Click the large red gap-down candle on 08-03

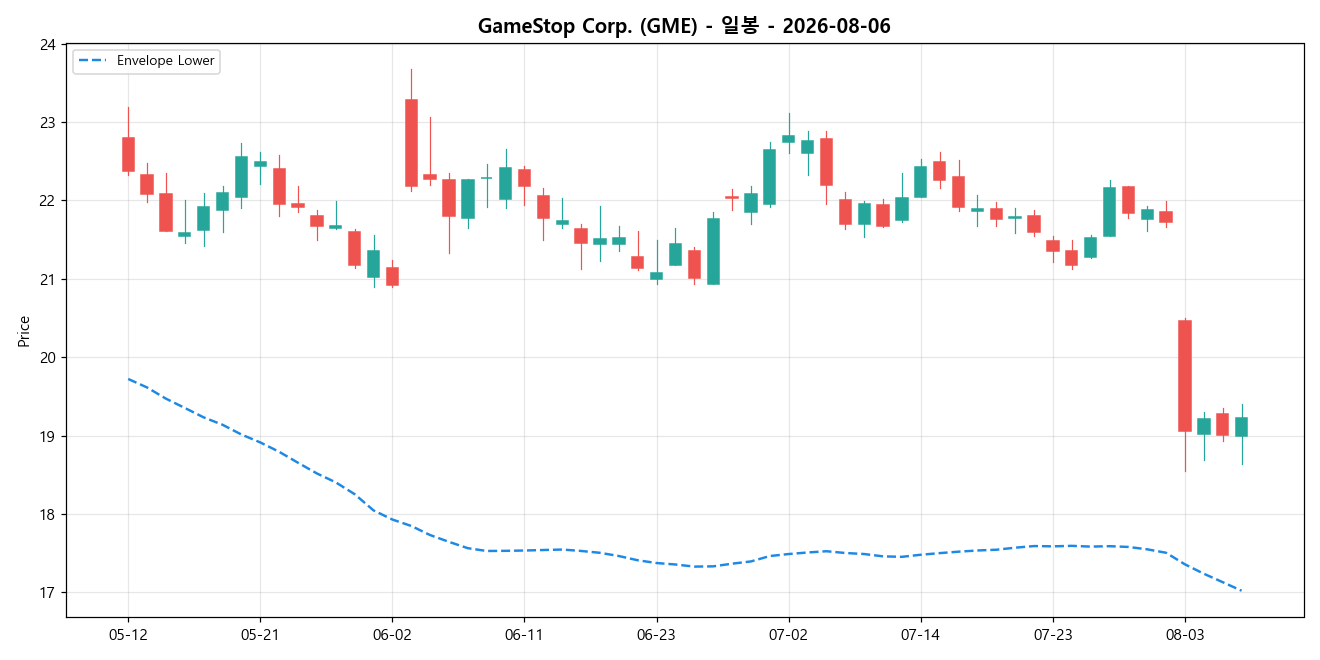1184,376
